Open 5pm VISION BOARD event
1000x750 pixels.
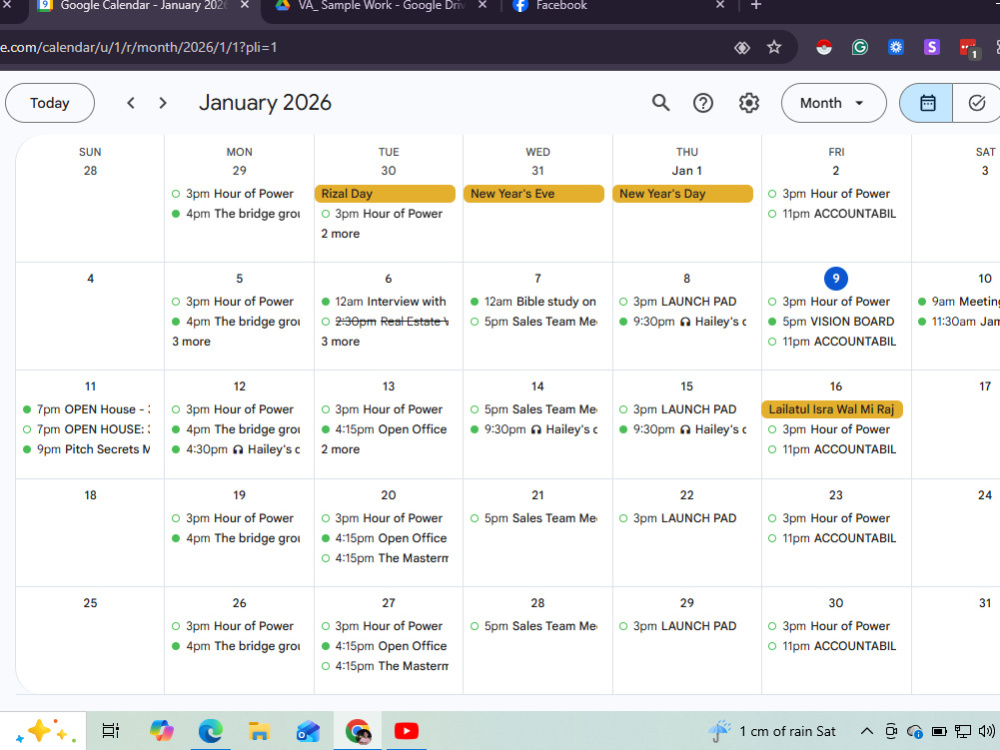coord(832,321)
